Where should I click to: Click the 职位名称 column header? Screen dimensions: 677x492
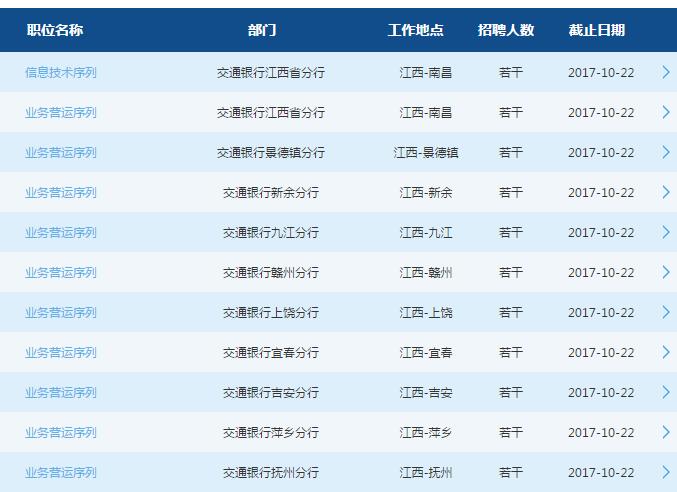tap(55, 30)
